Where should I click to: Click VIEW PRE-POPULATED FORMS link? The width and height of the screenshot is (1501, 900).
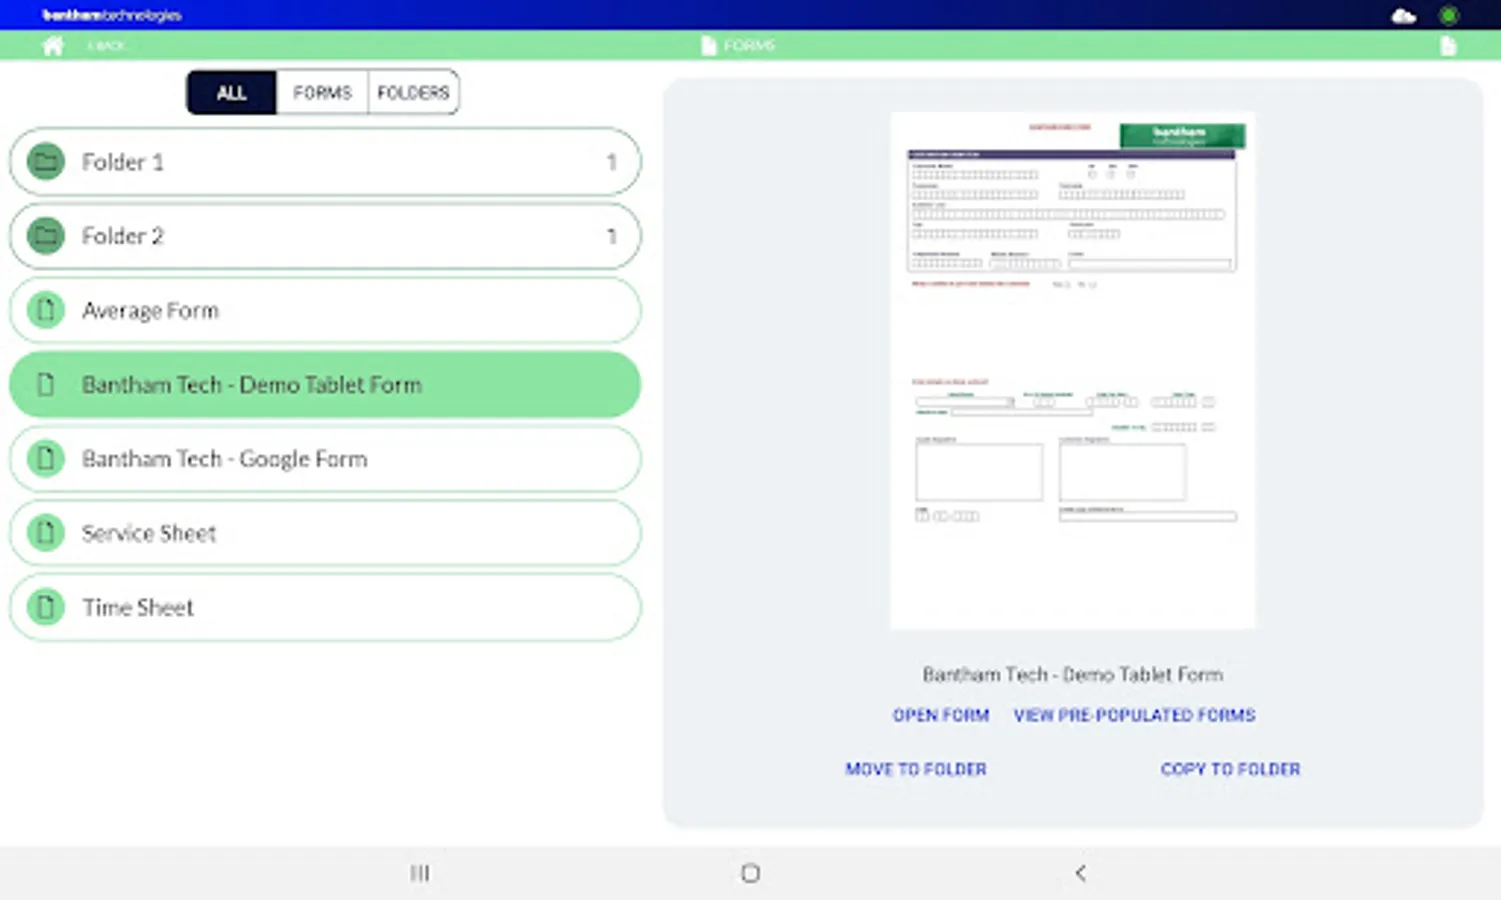(1134, 715)
